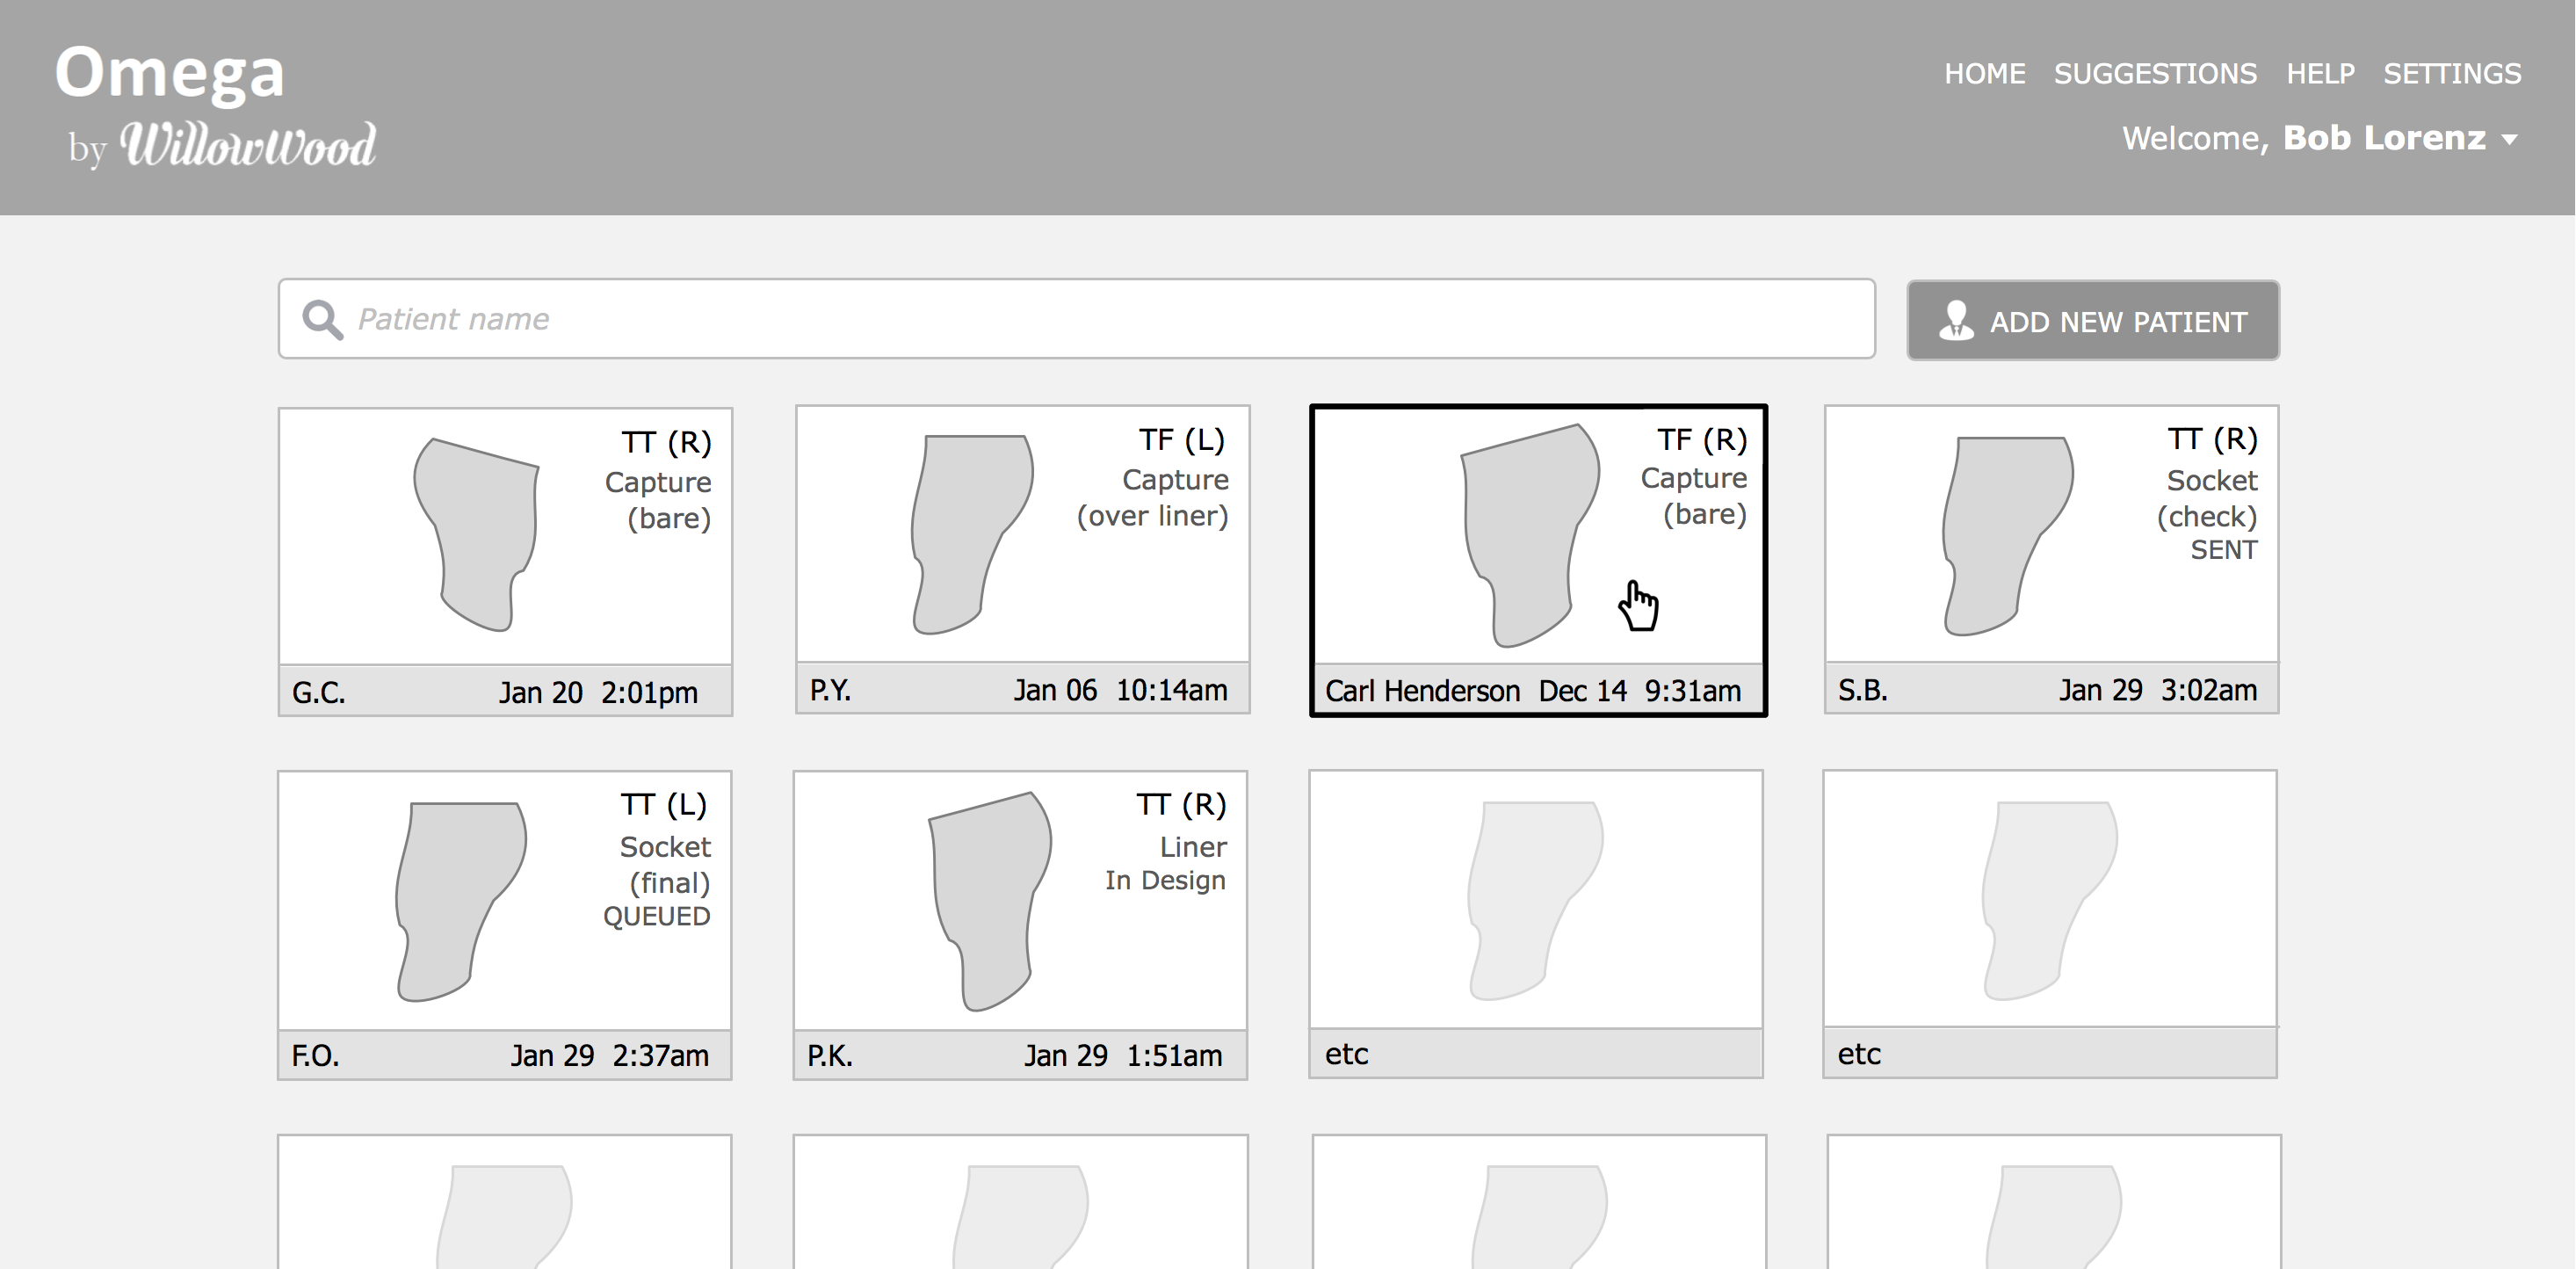The width and height of the screenshot is (2576, 1269).
Task: Open the HELP menu link
Action: click(2320, 74)
